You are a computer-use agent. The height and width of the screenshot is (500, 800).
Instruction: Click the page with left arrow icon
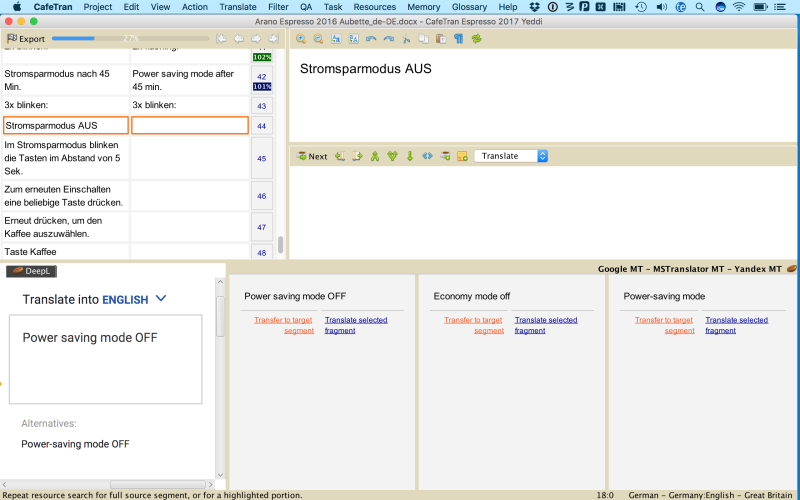point(340,156)
